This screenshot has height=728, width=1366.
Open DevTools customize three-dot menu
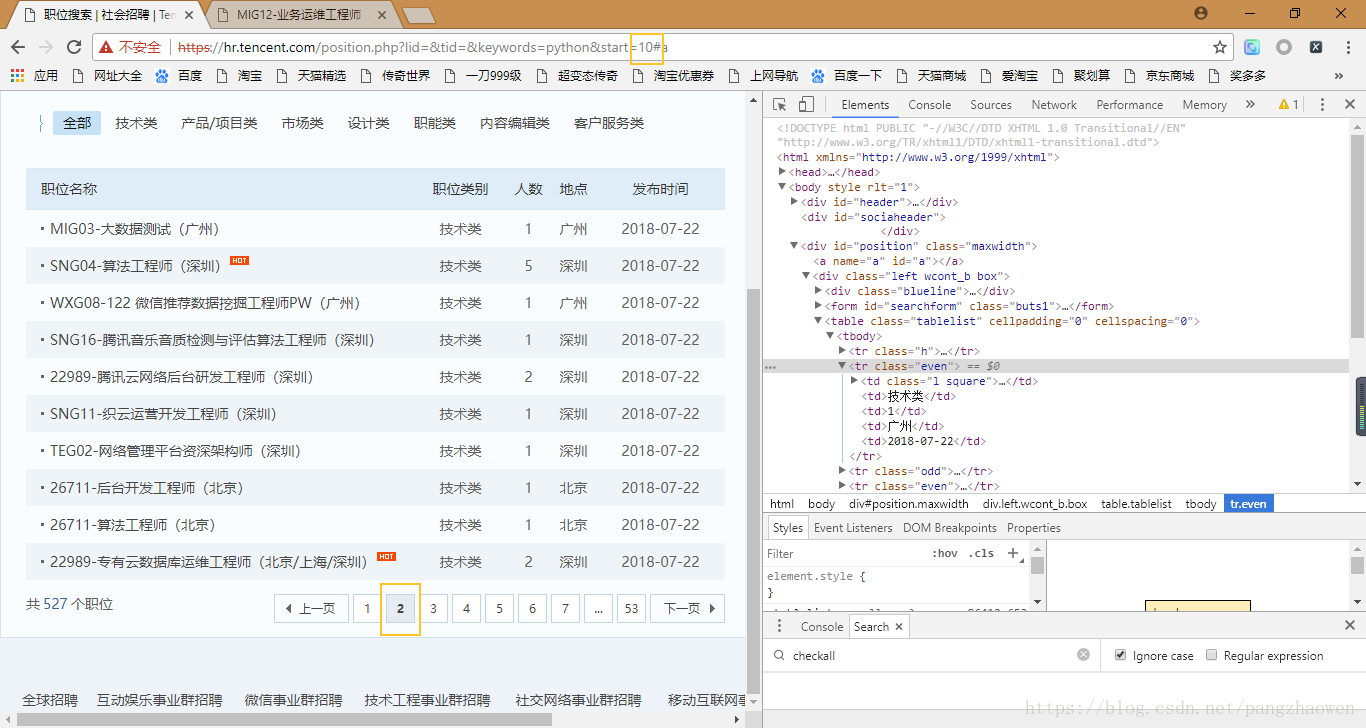point(1322,104)
